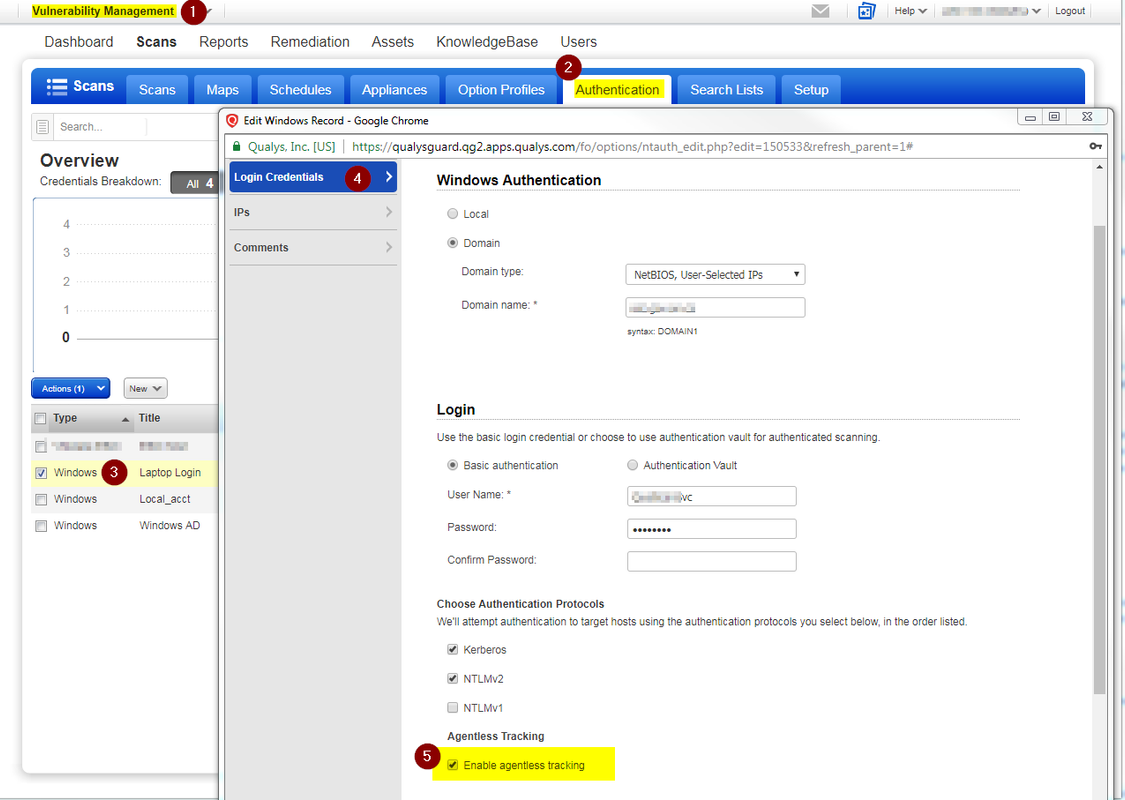
Task: Click the Qualys shield icon in popup title
Action: point(232,121)
